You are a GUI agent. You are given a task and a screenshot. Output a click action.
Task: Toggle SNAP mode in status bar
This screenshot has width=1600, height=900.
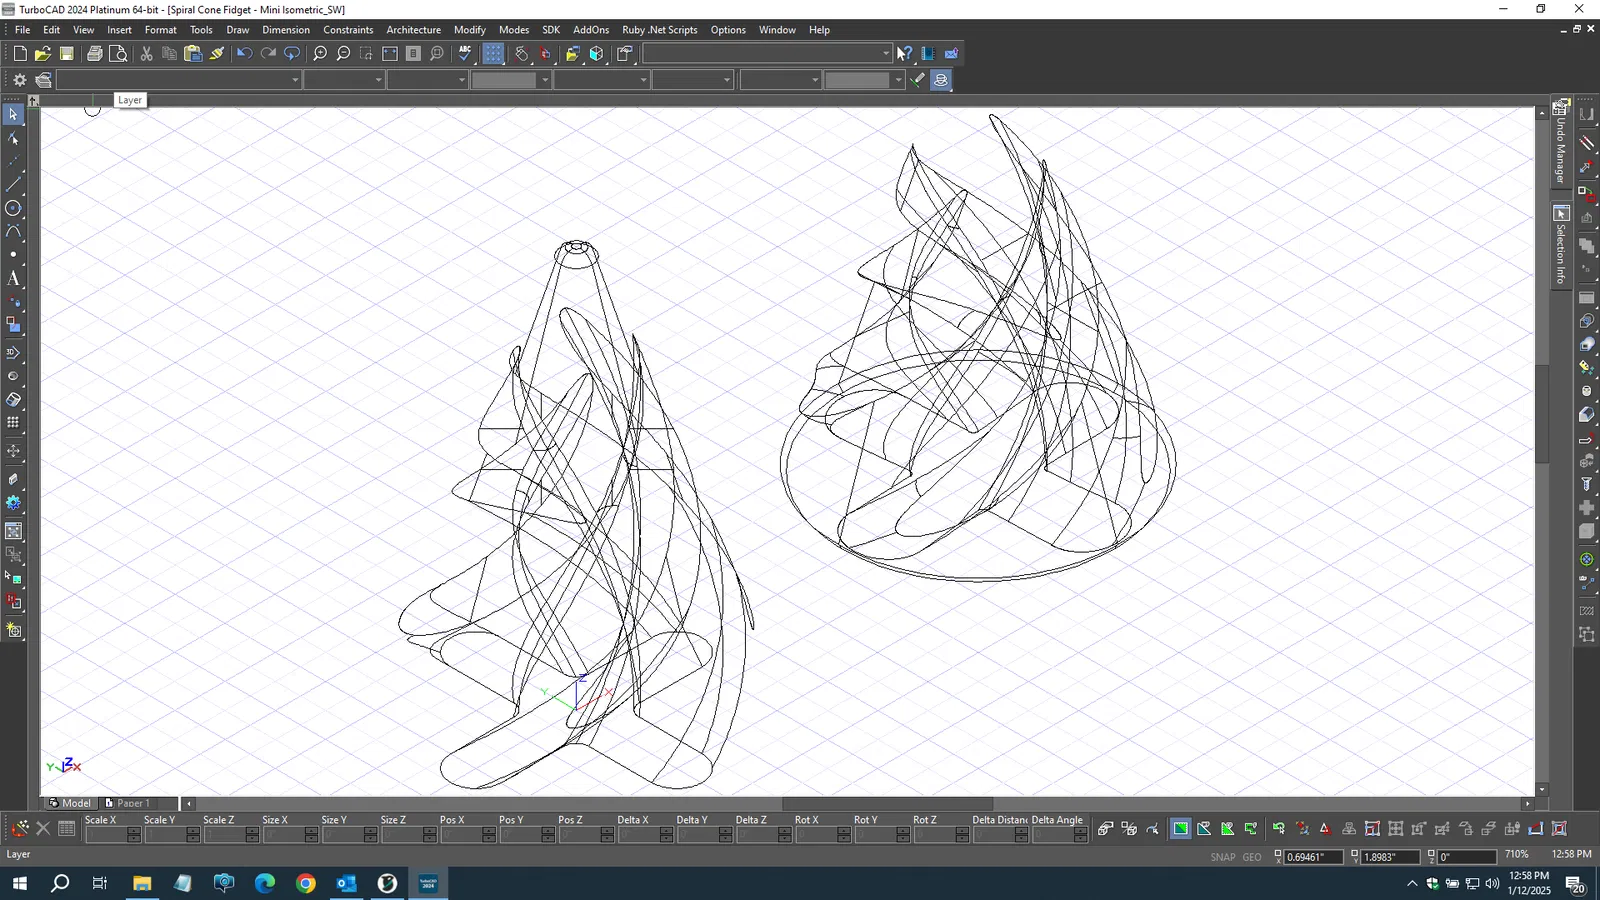(1222, 857)
